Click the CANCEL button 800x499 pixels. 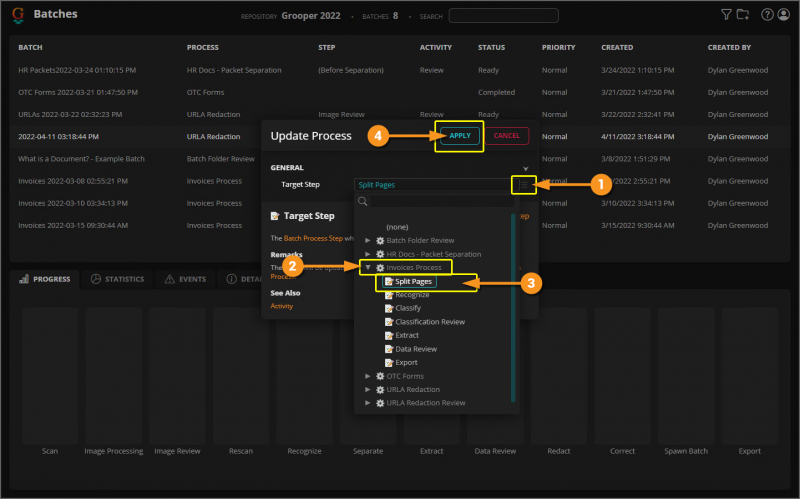point(507,136)
